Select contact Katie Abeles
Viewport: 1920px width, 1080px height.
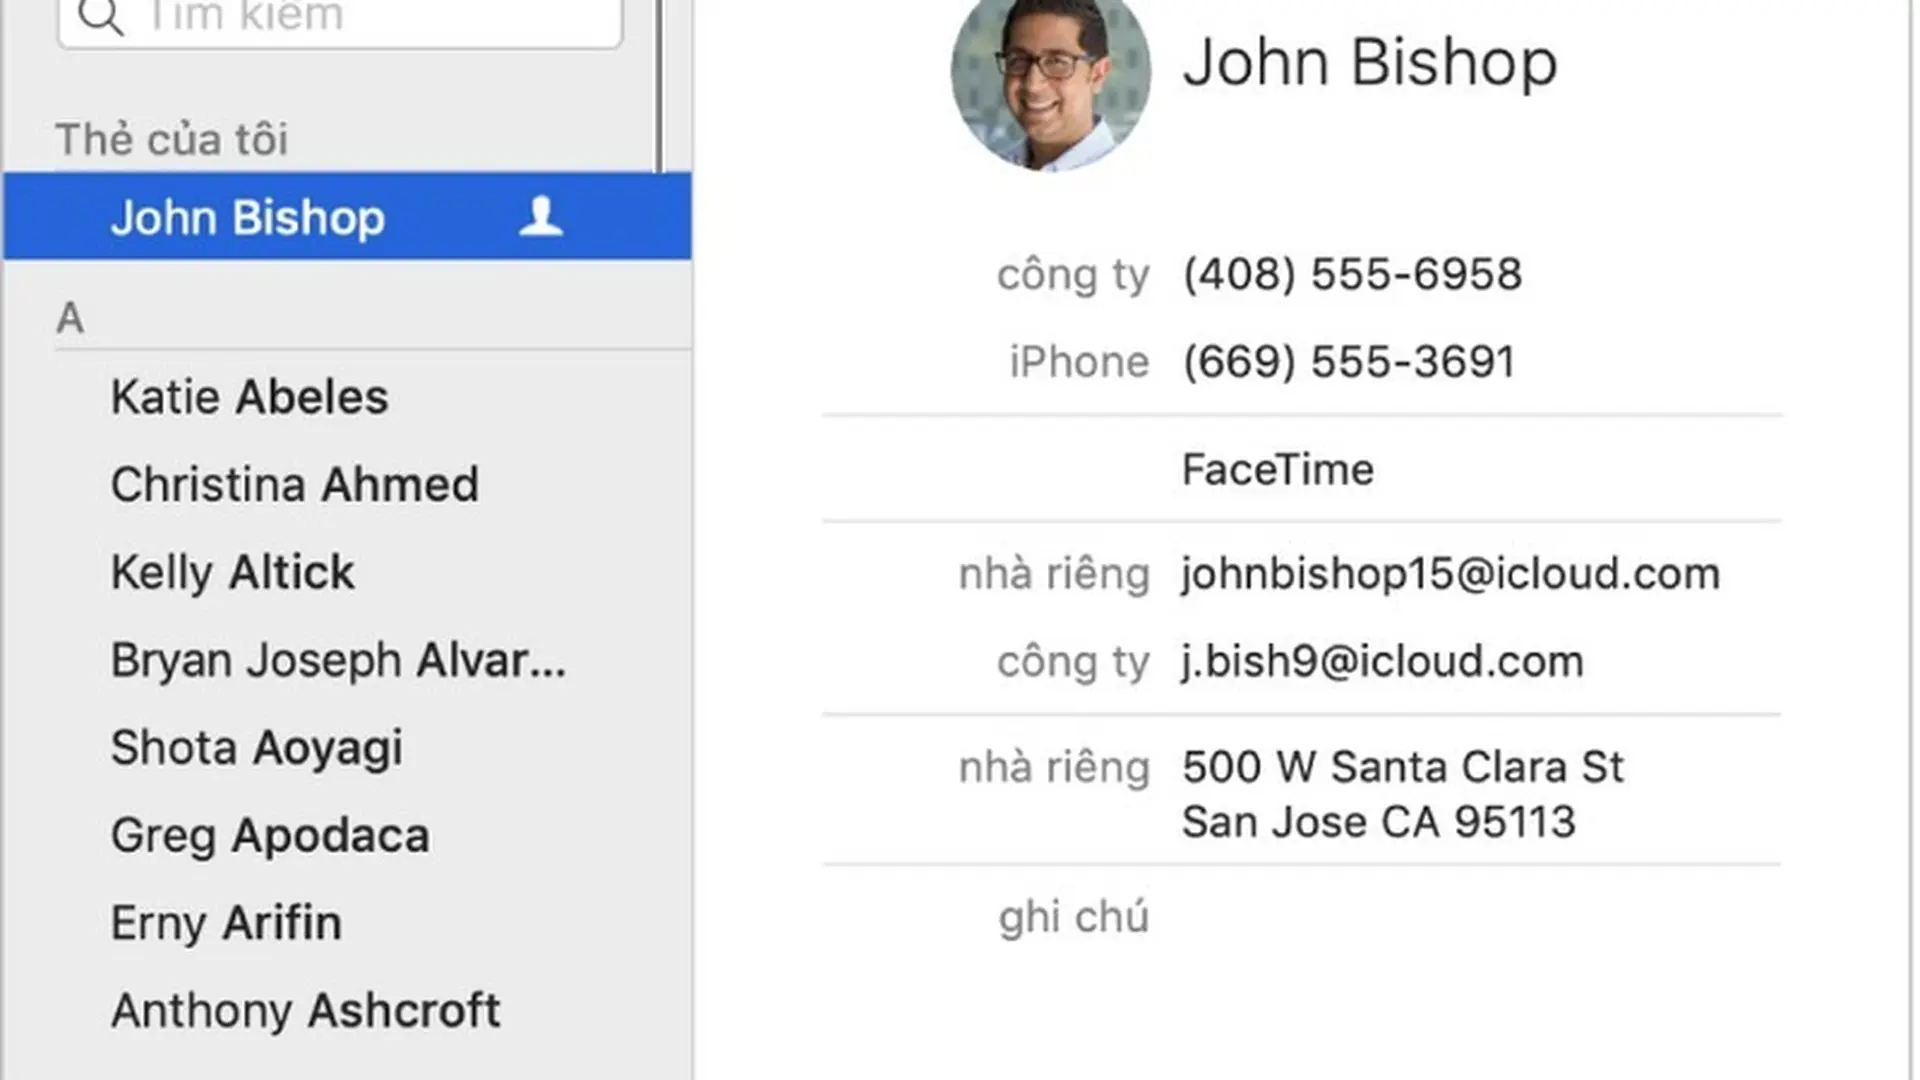point(249,397)
